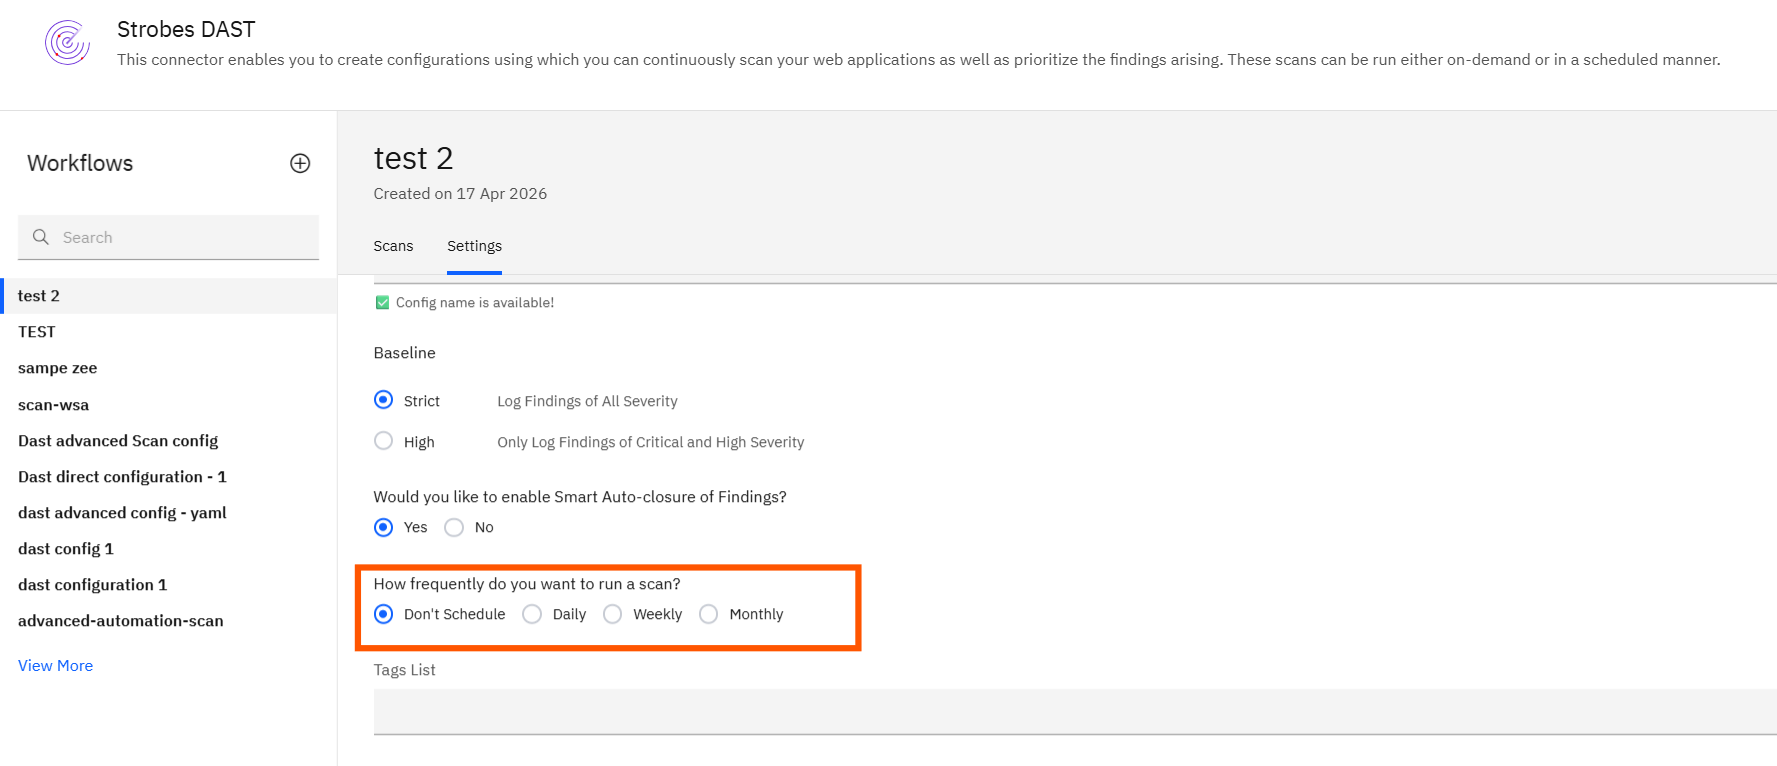Open the Settings tab
1777x766 pixels.
pyautogui.click(x=474, y=246)
